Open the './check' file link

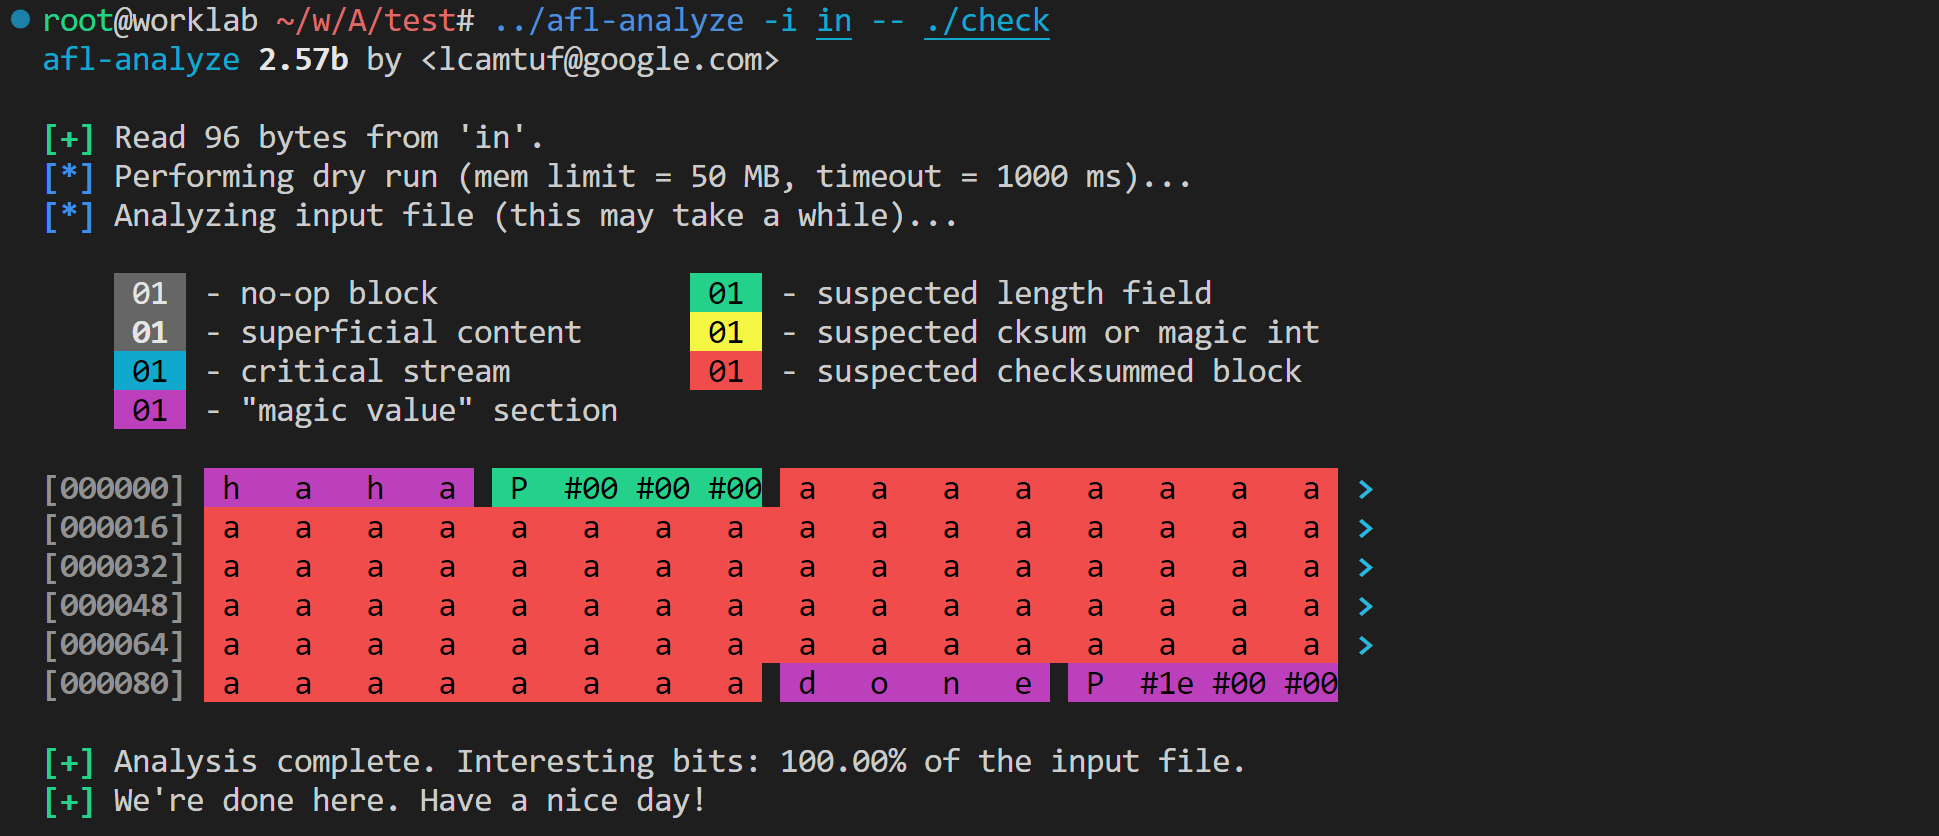[x=986, y=21]
